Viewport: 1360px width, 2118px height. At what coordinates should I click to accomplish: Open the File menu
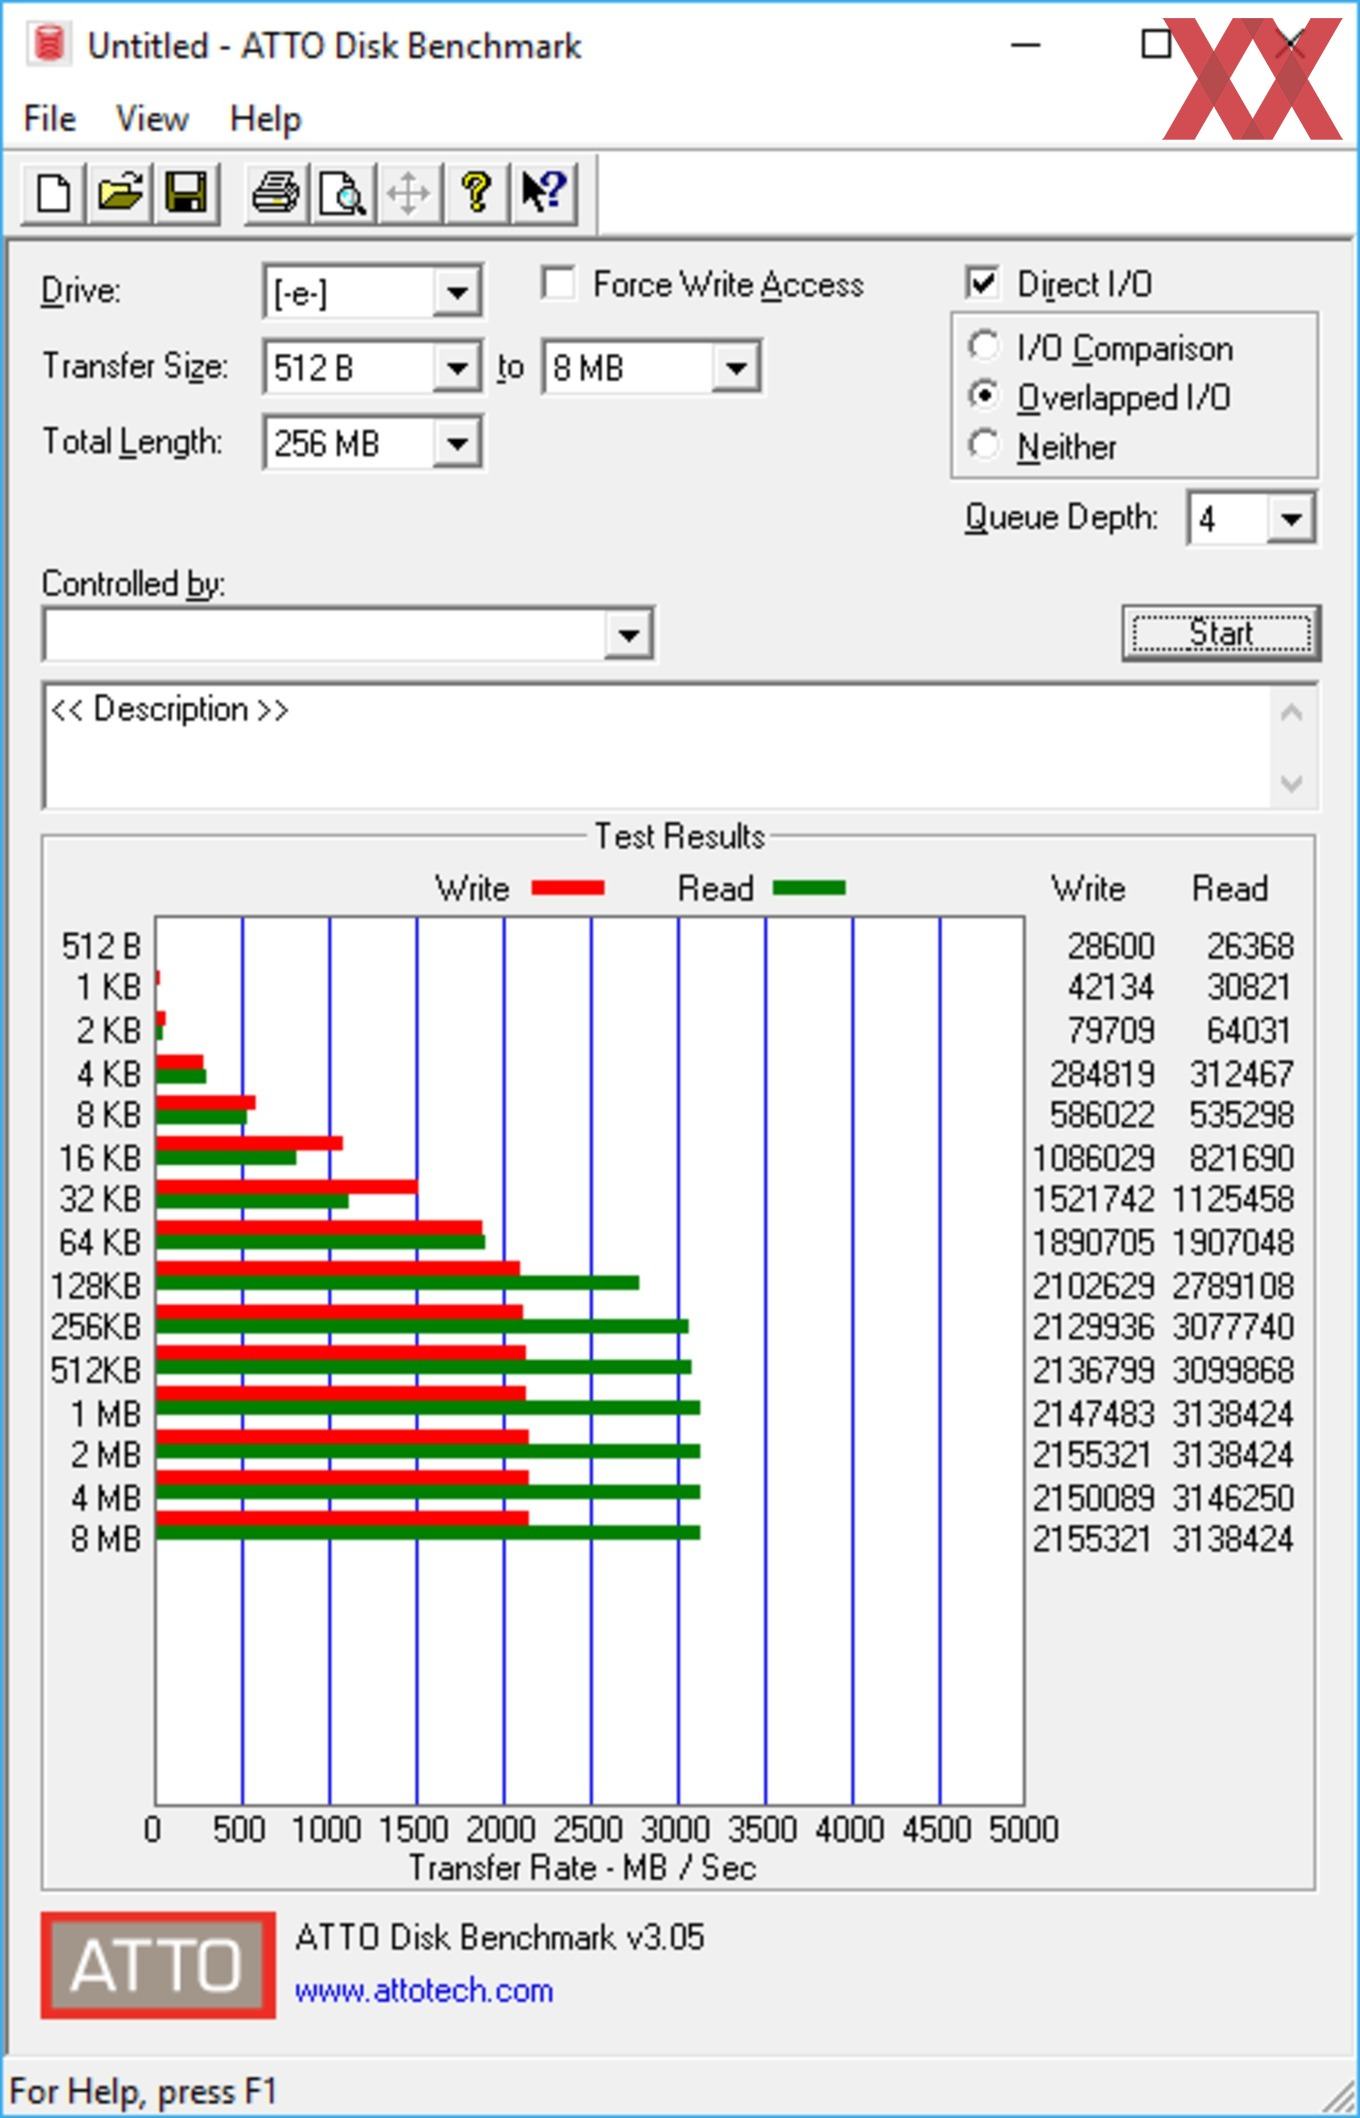[x=49, y=118]
